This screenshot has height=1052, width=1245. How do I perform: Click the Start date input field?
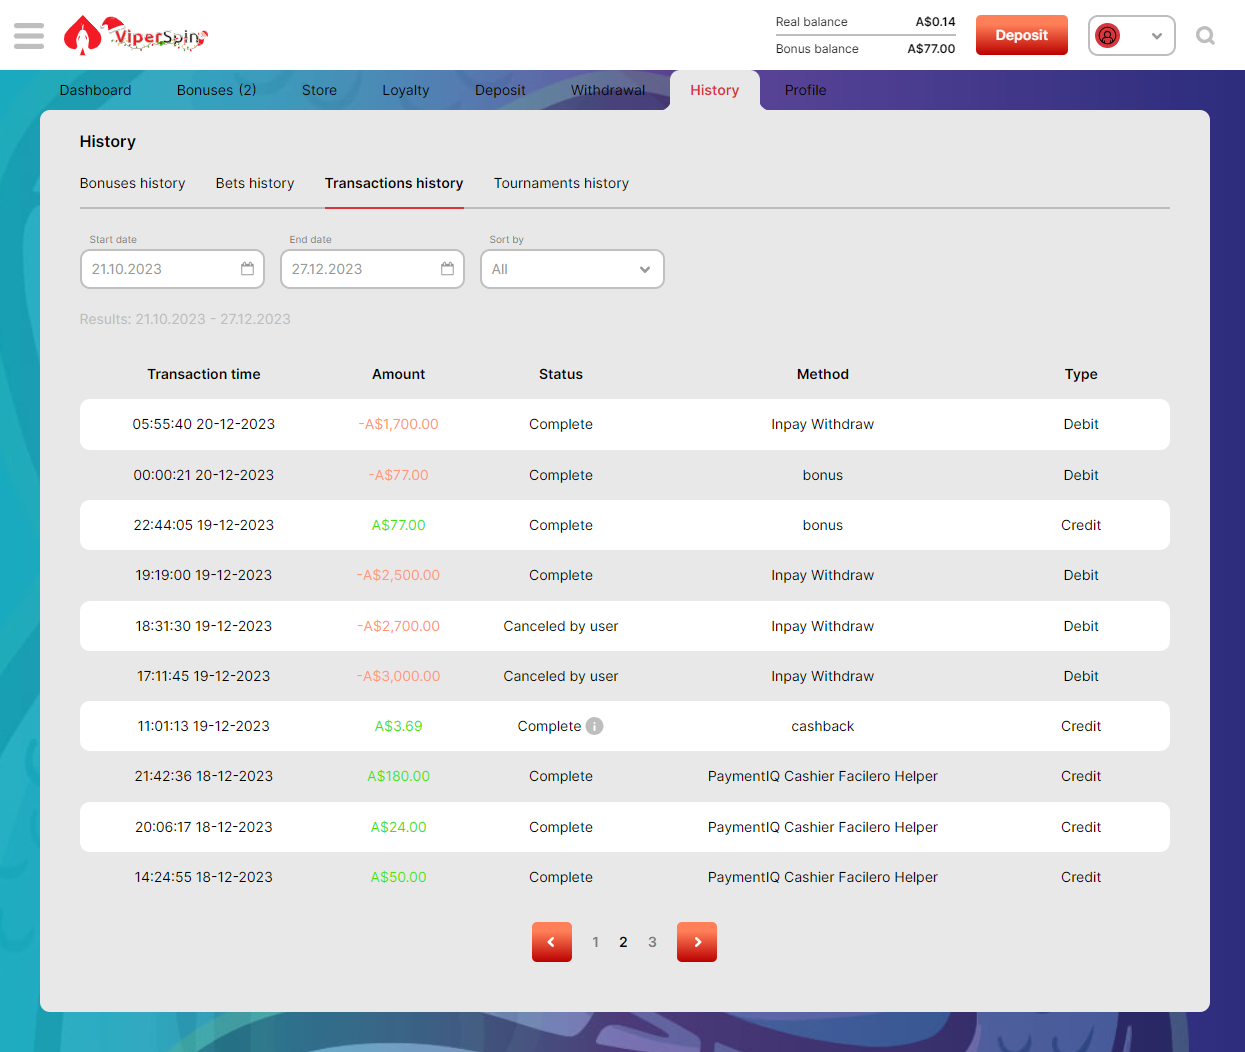(160, 269)
